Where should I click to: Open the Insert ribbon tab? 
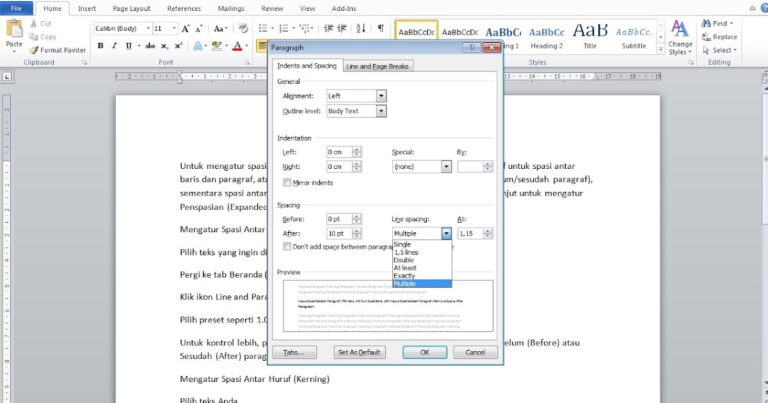87,8
